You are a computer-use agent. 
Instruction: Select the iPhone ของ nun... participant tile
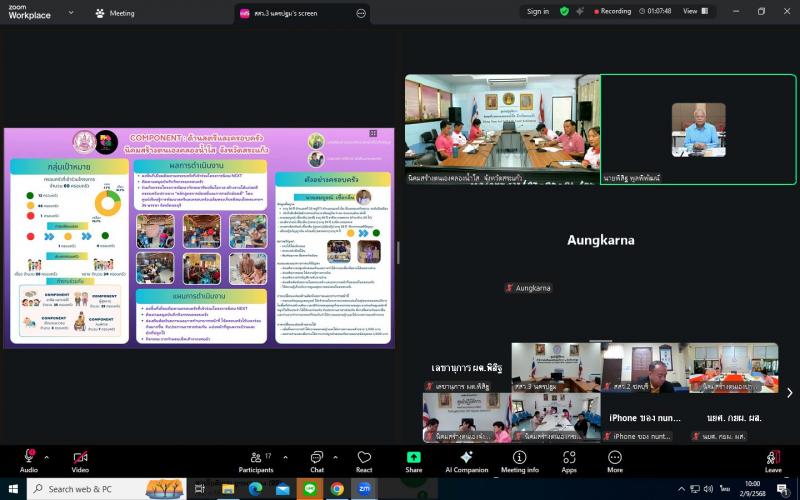click(x=645, y=417)
